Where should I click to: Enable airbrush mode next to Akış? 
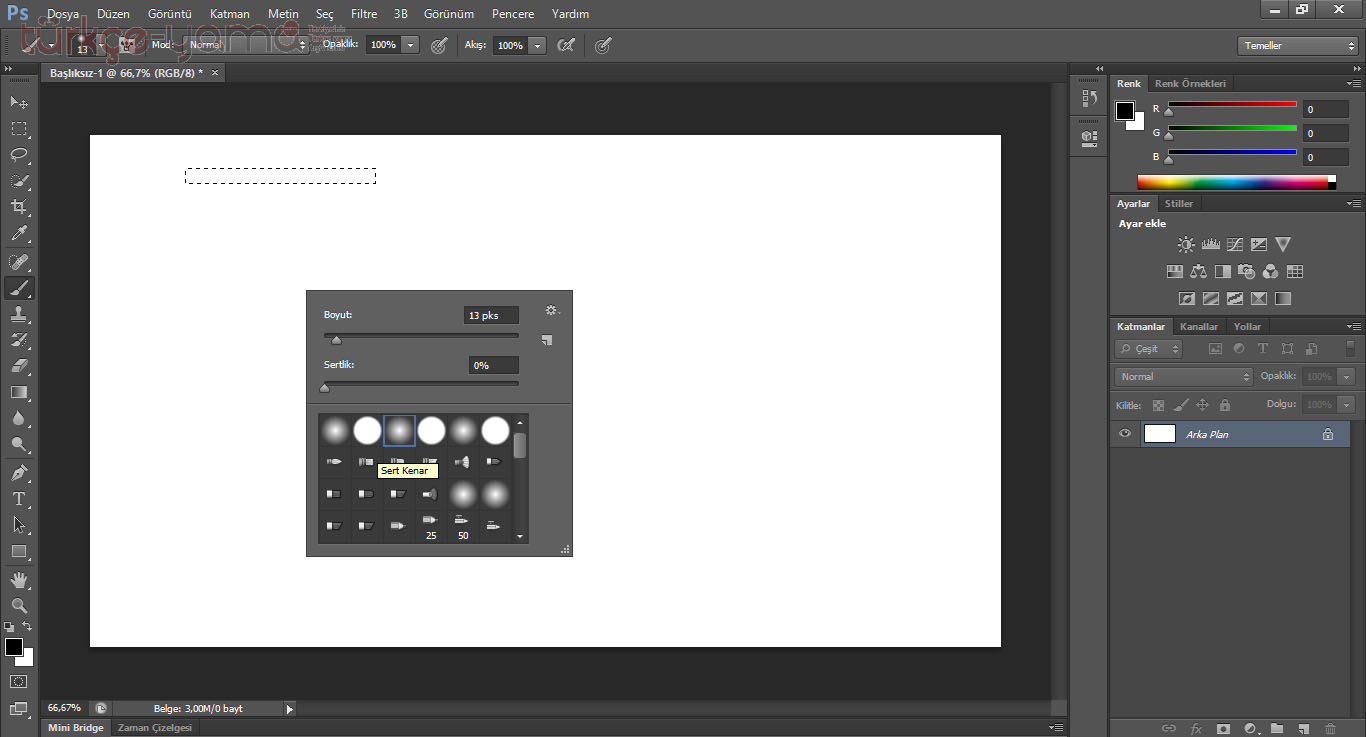coord(566,45)
